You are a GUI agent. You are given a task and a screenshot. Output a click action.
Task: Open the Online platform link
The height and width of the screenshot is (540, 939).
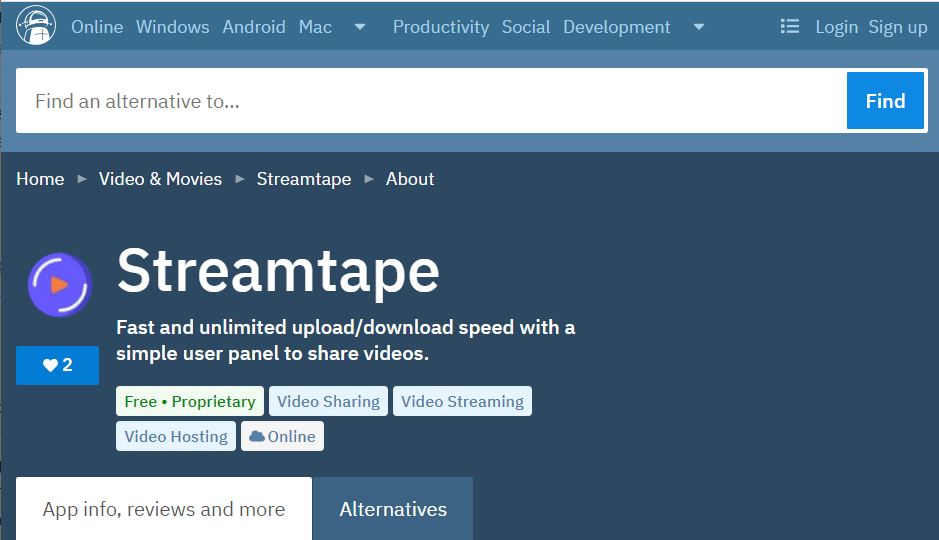coord(97,27)
